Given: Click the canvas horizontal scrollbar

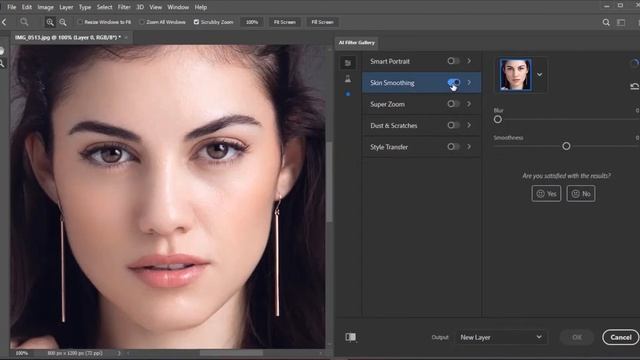Looking at the screenshot, I should click(x=231, y=353).
